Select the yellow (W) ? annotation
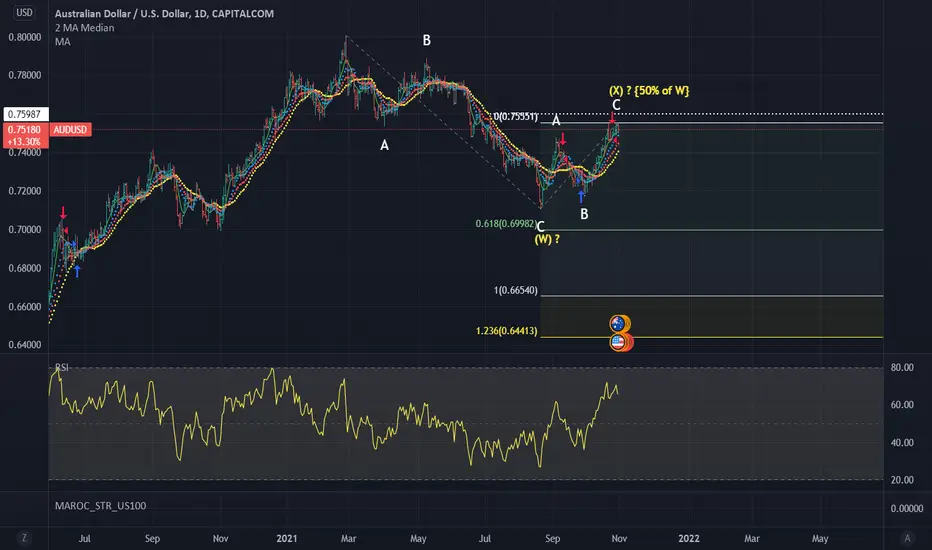Screen dimensions: 932x550 547,240
